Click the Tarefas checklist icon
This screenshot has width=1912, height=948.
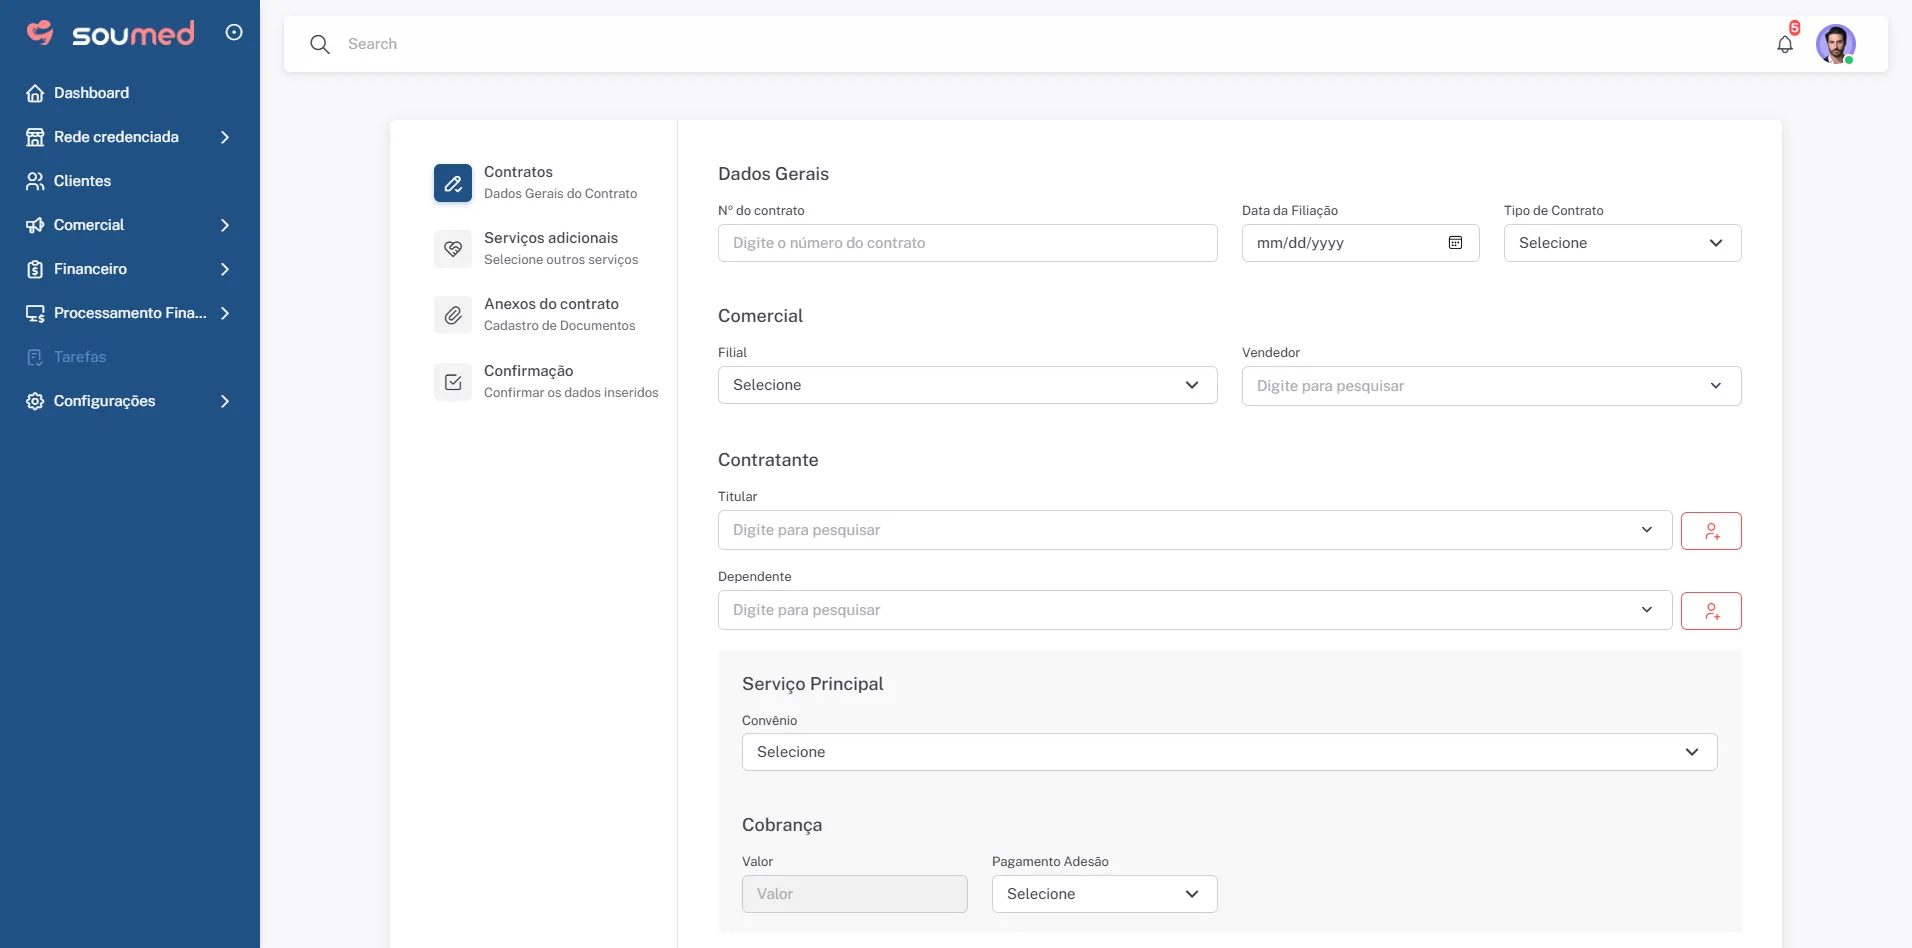pyautogui.click(x=35, y=357)
